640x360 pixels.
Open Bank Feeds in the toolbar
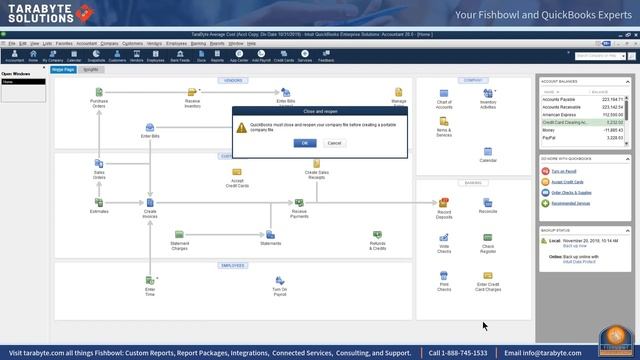180,56
